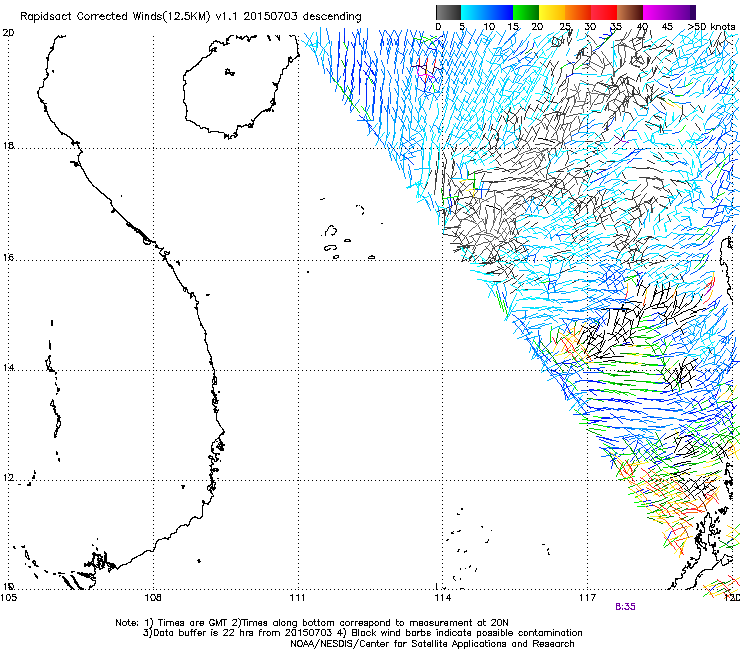Click the longitude label 105
This screenshot has width=740, height=650.
(8, 598)
